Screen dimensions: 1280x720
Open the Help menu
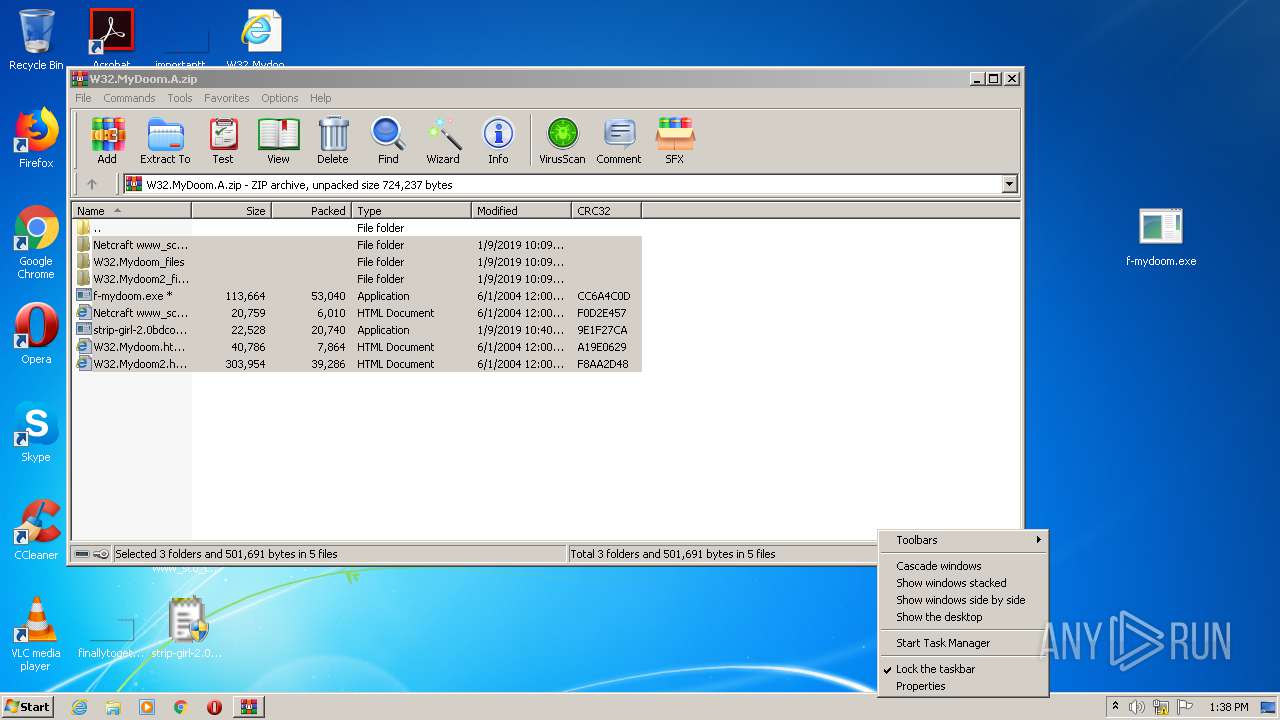pyautogui.click(x=320, y=98)
